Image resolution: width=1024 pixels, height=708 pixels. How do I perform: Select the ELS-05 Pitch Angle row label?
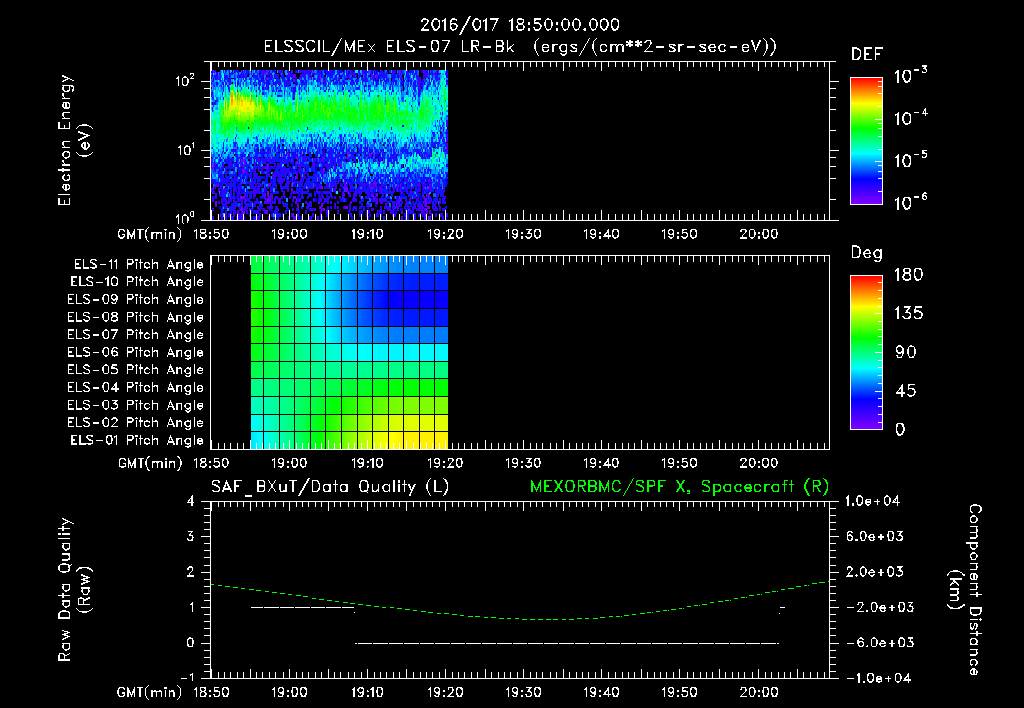pos(136,370)
